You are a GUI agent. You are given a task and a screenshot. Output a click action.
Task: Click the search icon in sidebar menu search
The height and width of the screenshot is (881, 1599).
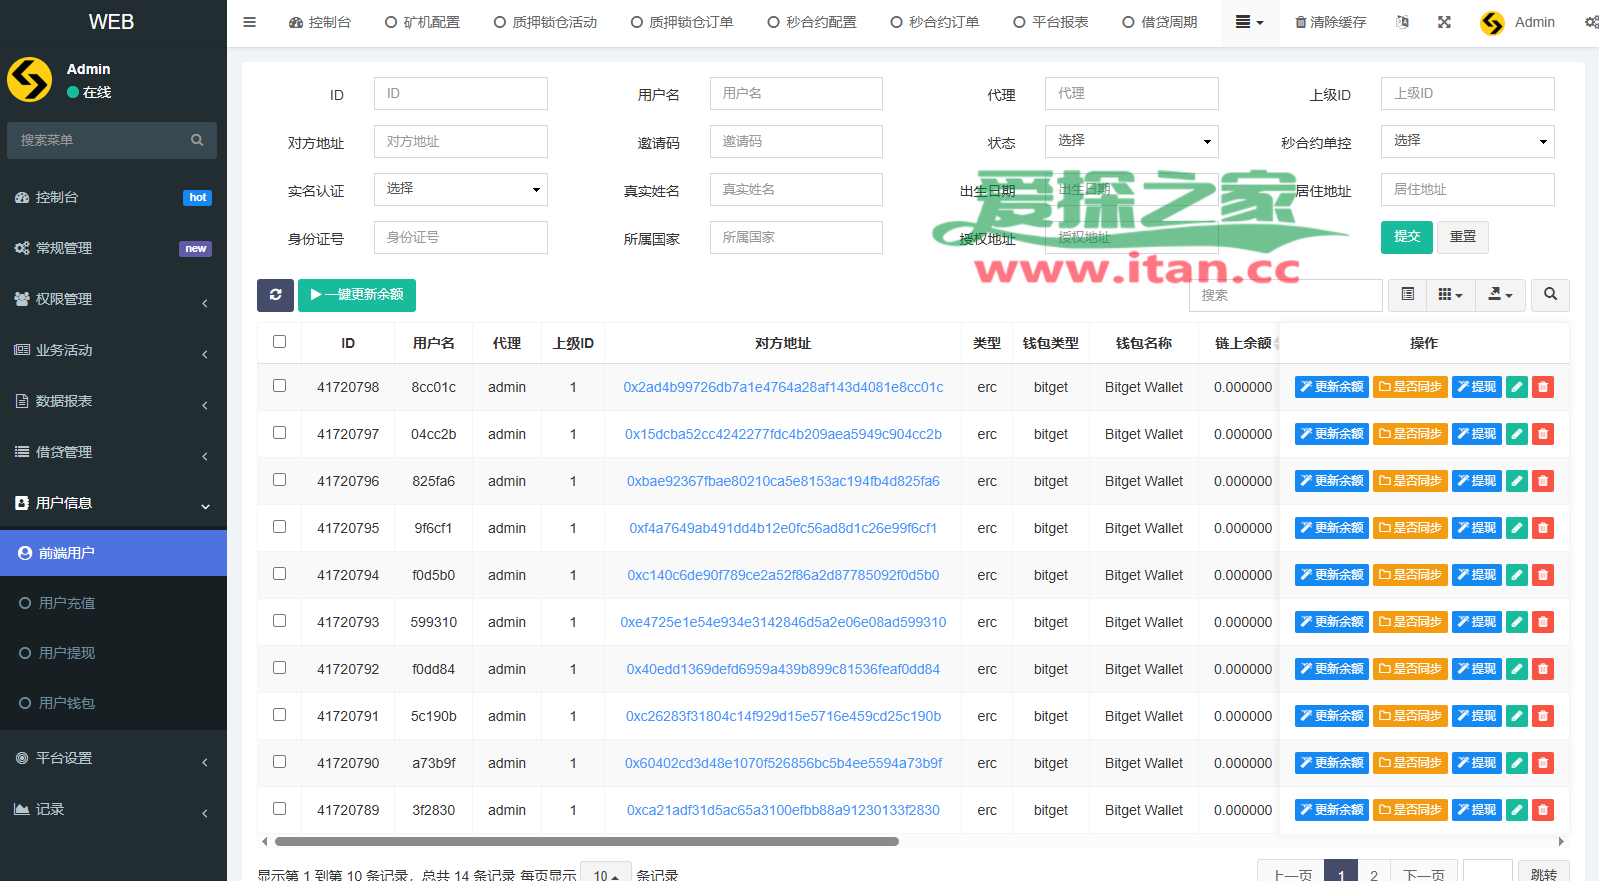[197, 140]
